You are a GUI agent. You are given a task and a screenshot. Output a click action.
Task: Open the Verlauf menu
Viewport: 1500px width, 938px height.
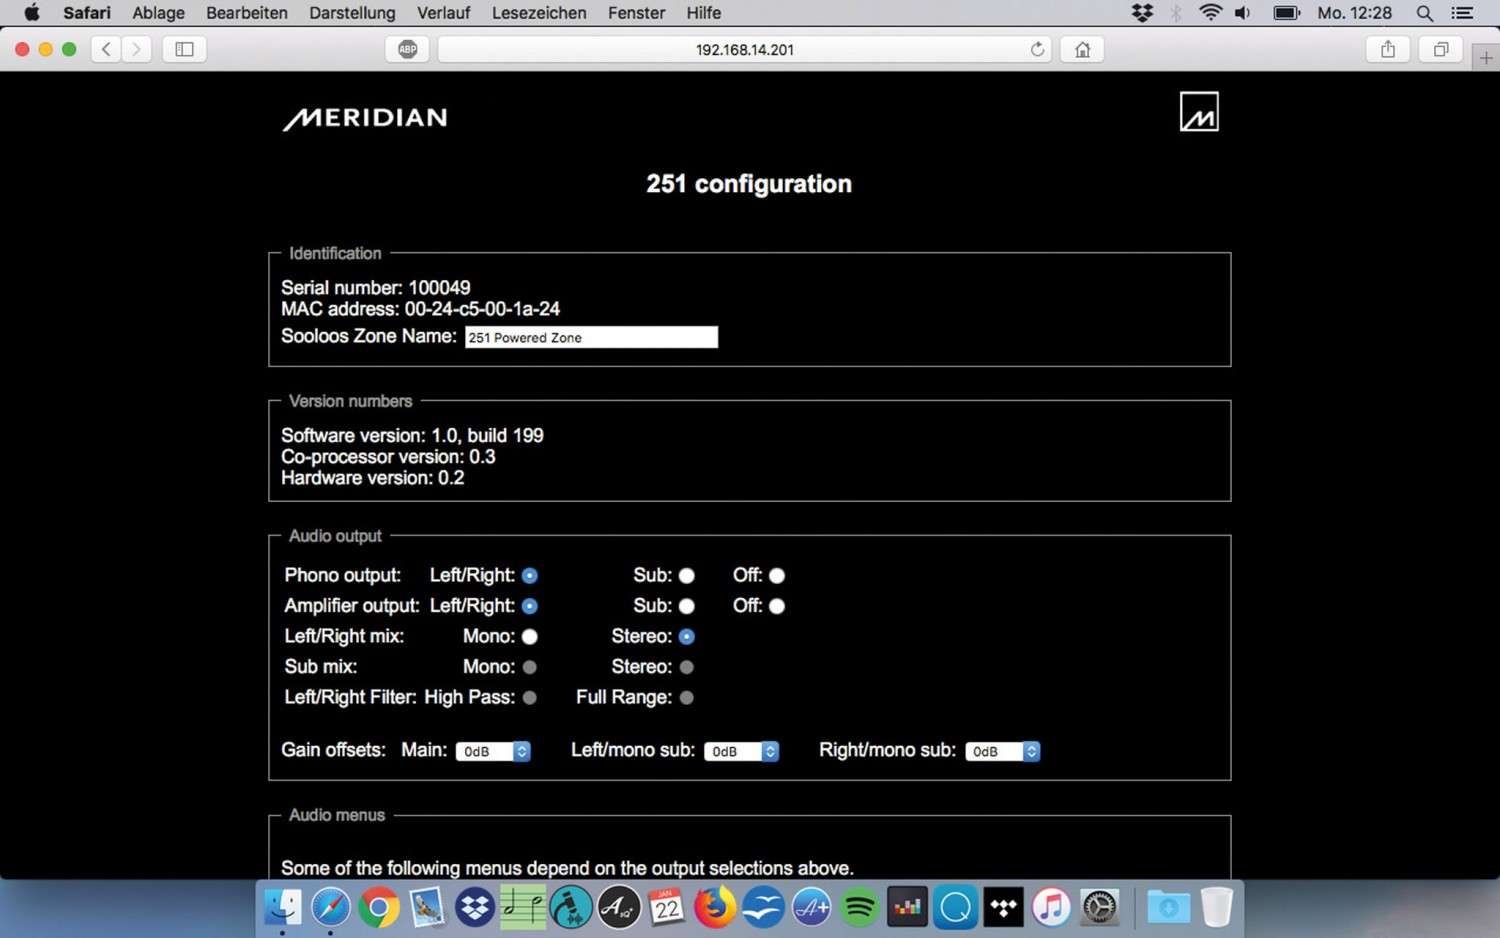pos(444,13)
